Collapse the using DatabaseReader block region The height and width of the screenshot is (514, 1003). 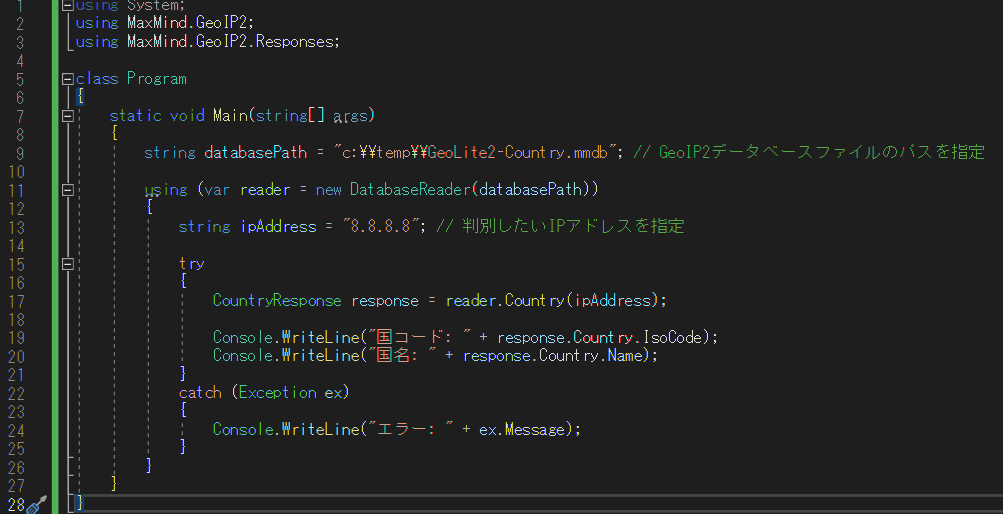(x=68, y=190)
